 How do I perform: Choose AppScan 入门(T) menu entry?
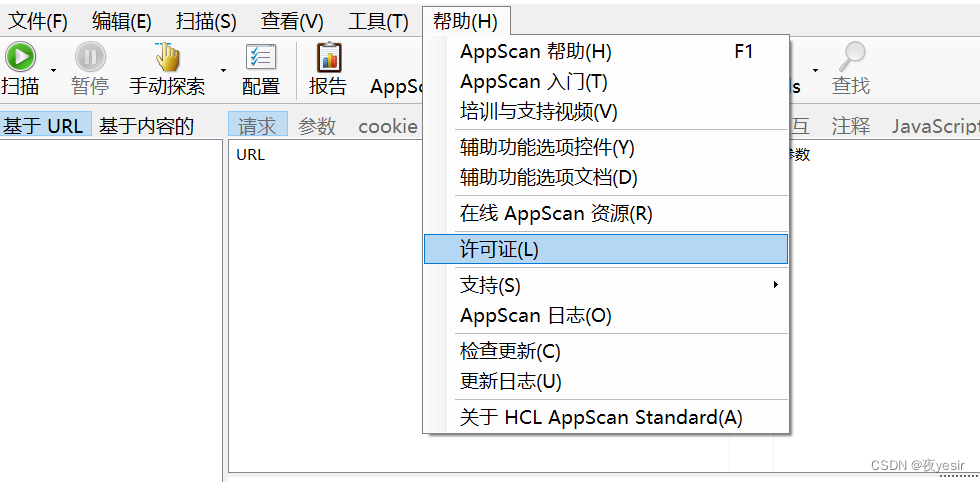pyautogui.click(x=606, y=82)
